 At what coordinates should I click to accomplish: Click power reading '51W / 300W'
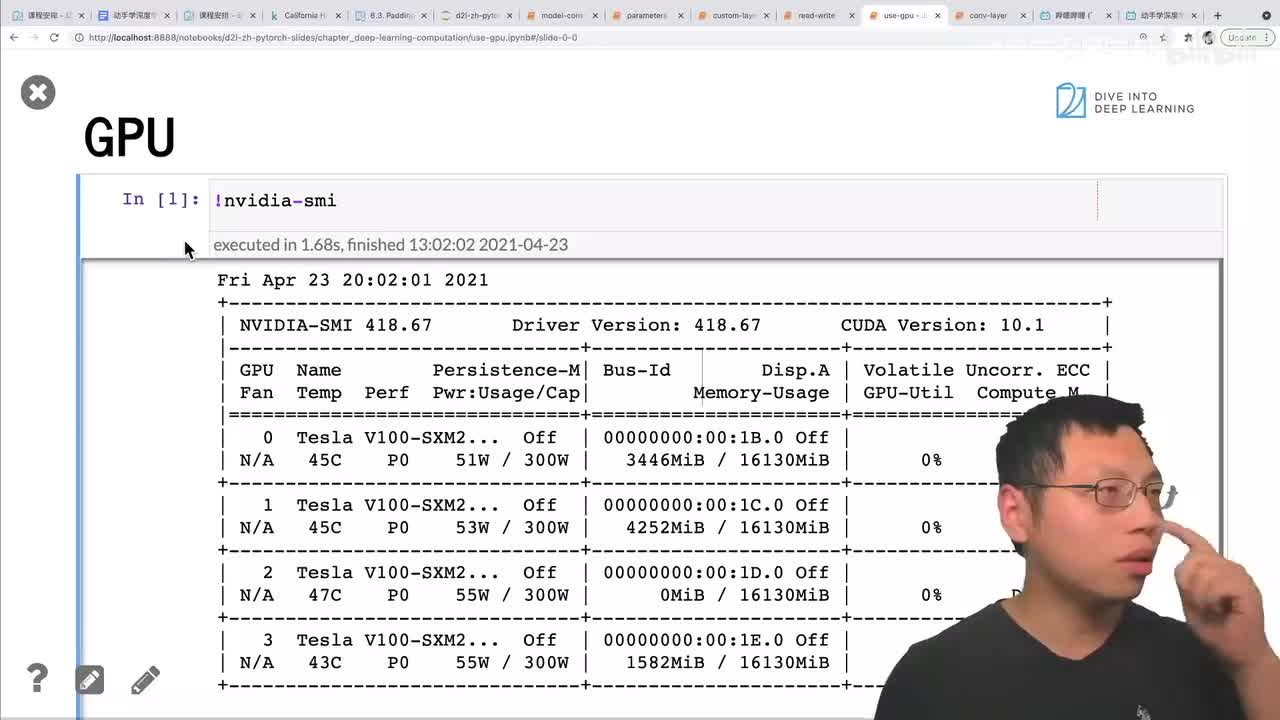coord(512,460)
